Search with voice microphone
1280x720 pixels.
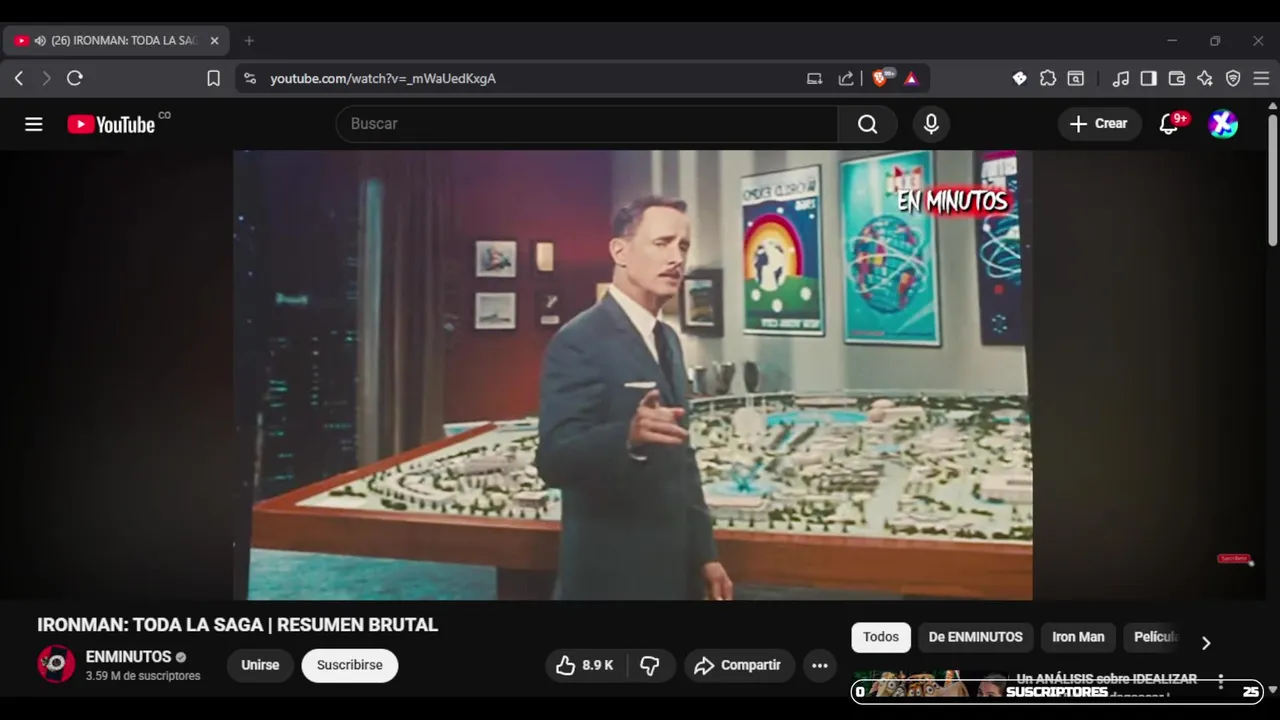click(931, 124)
